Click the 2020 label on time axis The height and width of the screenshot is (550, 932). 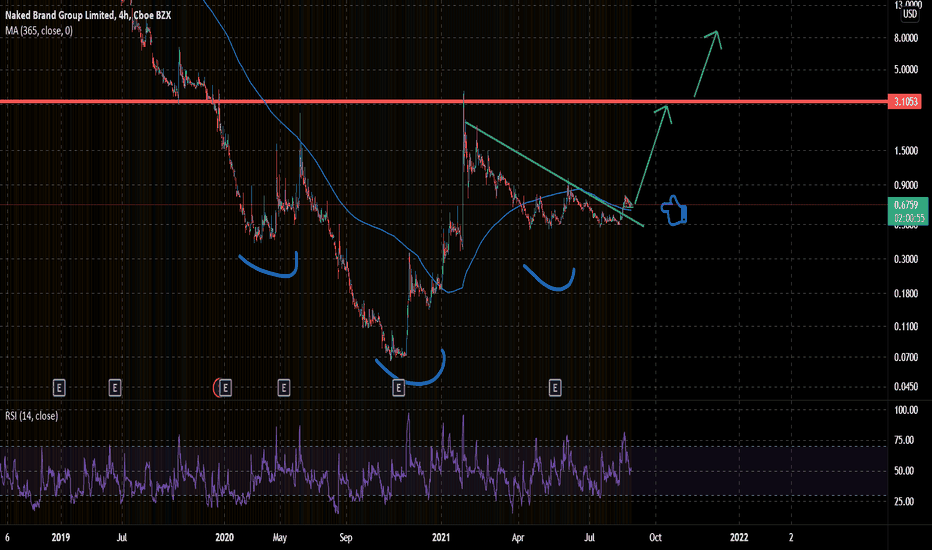tap(224, 538)
